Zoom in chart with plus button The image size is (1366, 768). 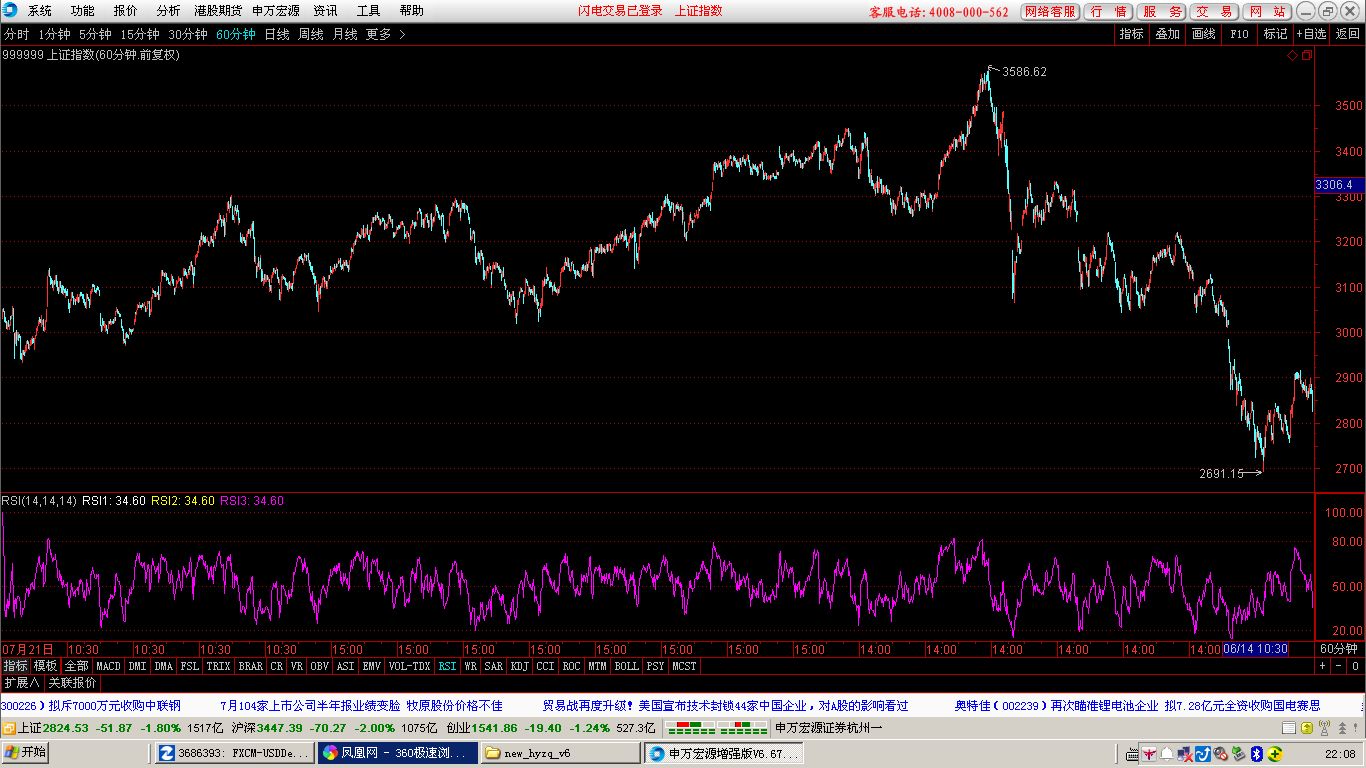coord(1322,665)
